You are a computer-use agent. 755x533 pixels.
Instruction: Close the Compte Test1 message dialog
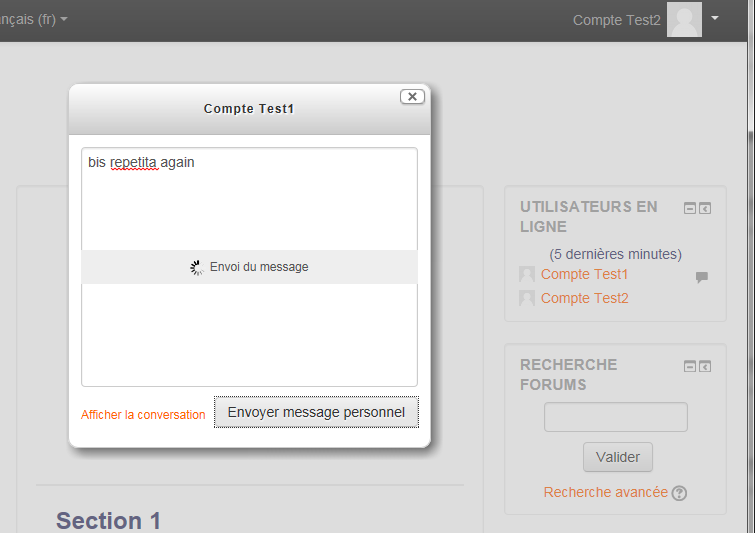point(412,97)
